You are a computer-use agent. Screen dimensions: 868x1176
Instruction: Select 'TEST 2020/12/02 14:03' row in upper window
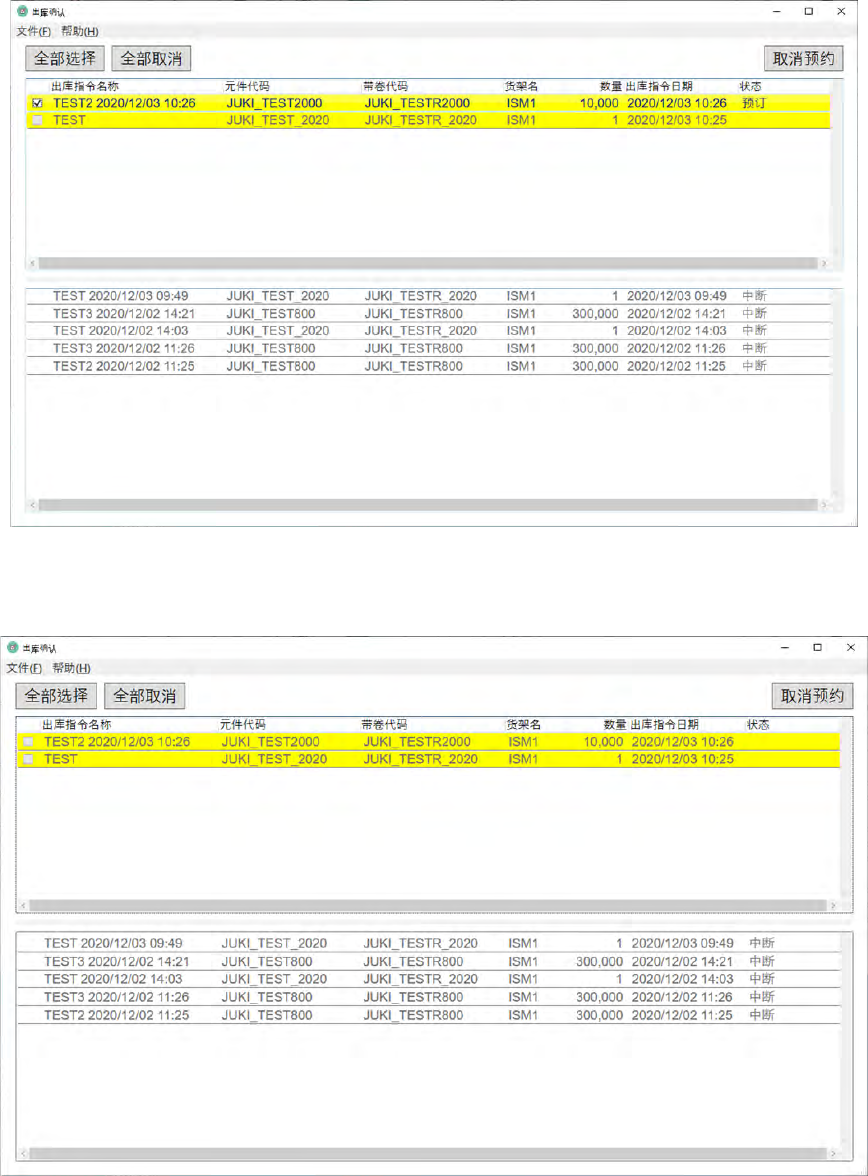(428, 331)
